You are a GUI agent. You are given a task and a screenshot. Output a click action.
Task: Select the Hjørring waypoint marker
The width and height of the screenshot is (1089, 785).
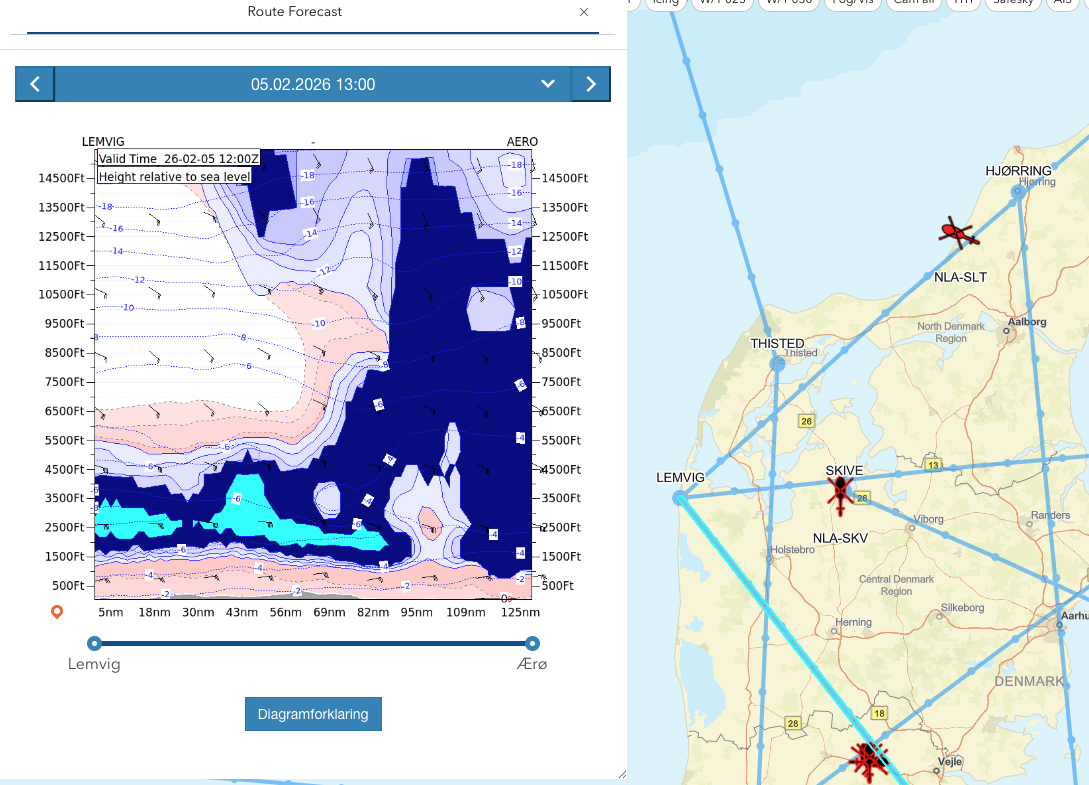pyautogui.click(x=1018, y=191)
